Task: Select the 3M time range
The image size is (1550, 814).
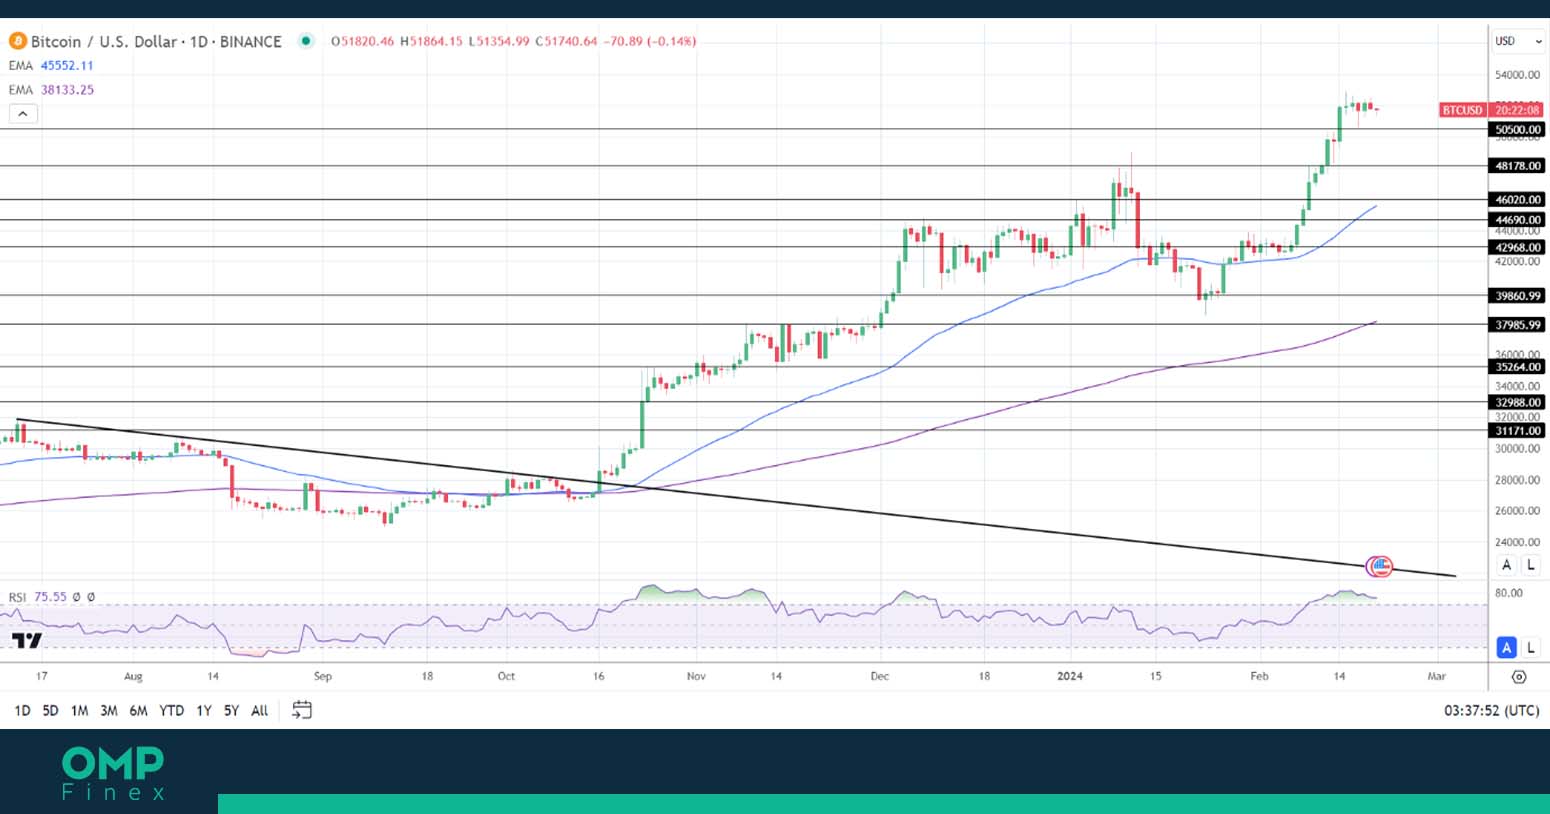Action: pos(108,710)
